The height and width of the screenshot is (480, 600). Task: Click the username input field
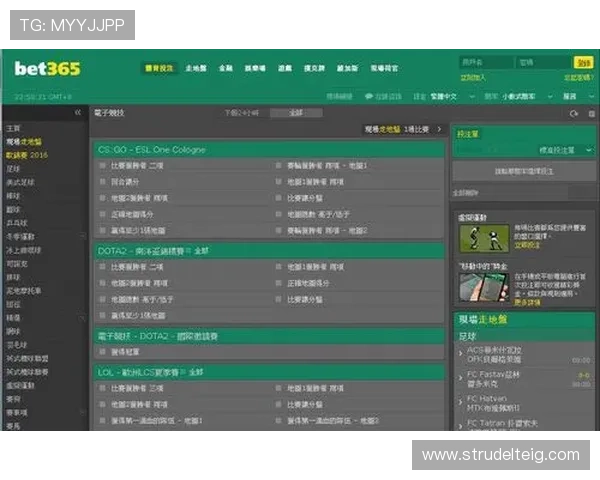pos(486,62)
